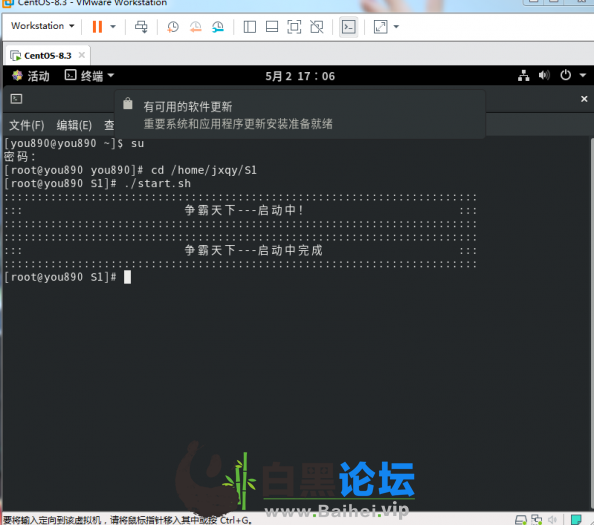Close the CentOS-8.3 tab
Image resolution: width=594 pixels, height=525 pixels.
(81, 55)
